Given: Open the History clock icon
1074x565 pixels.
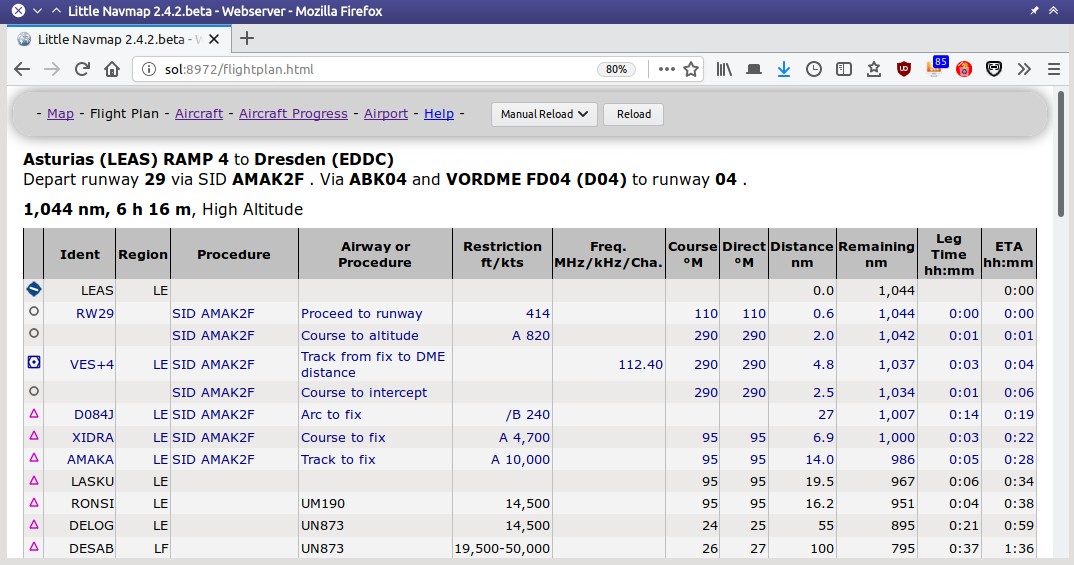Looking at the screenshot, I should [x=814, y=69].
